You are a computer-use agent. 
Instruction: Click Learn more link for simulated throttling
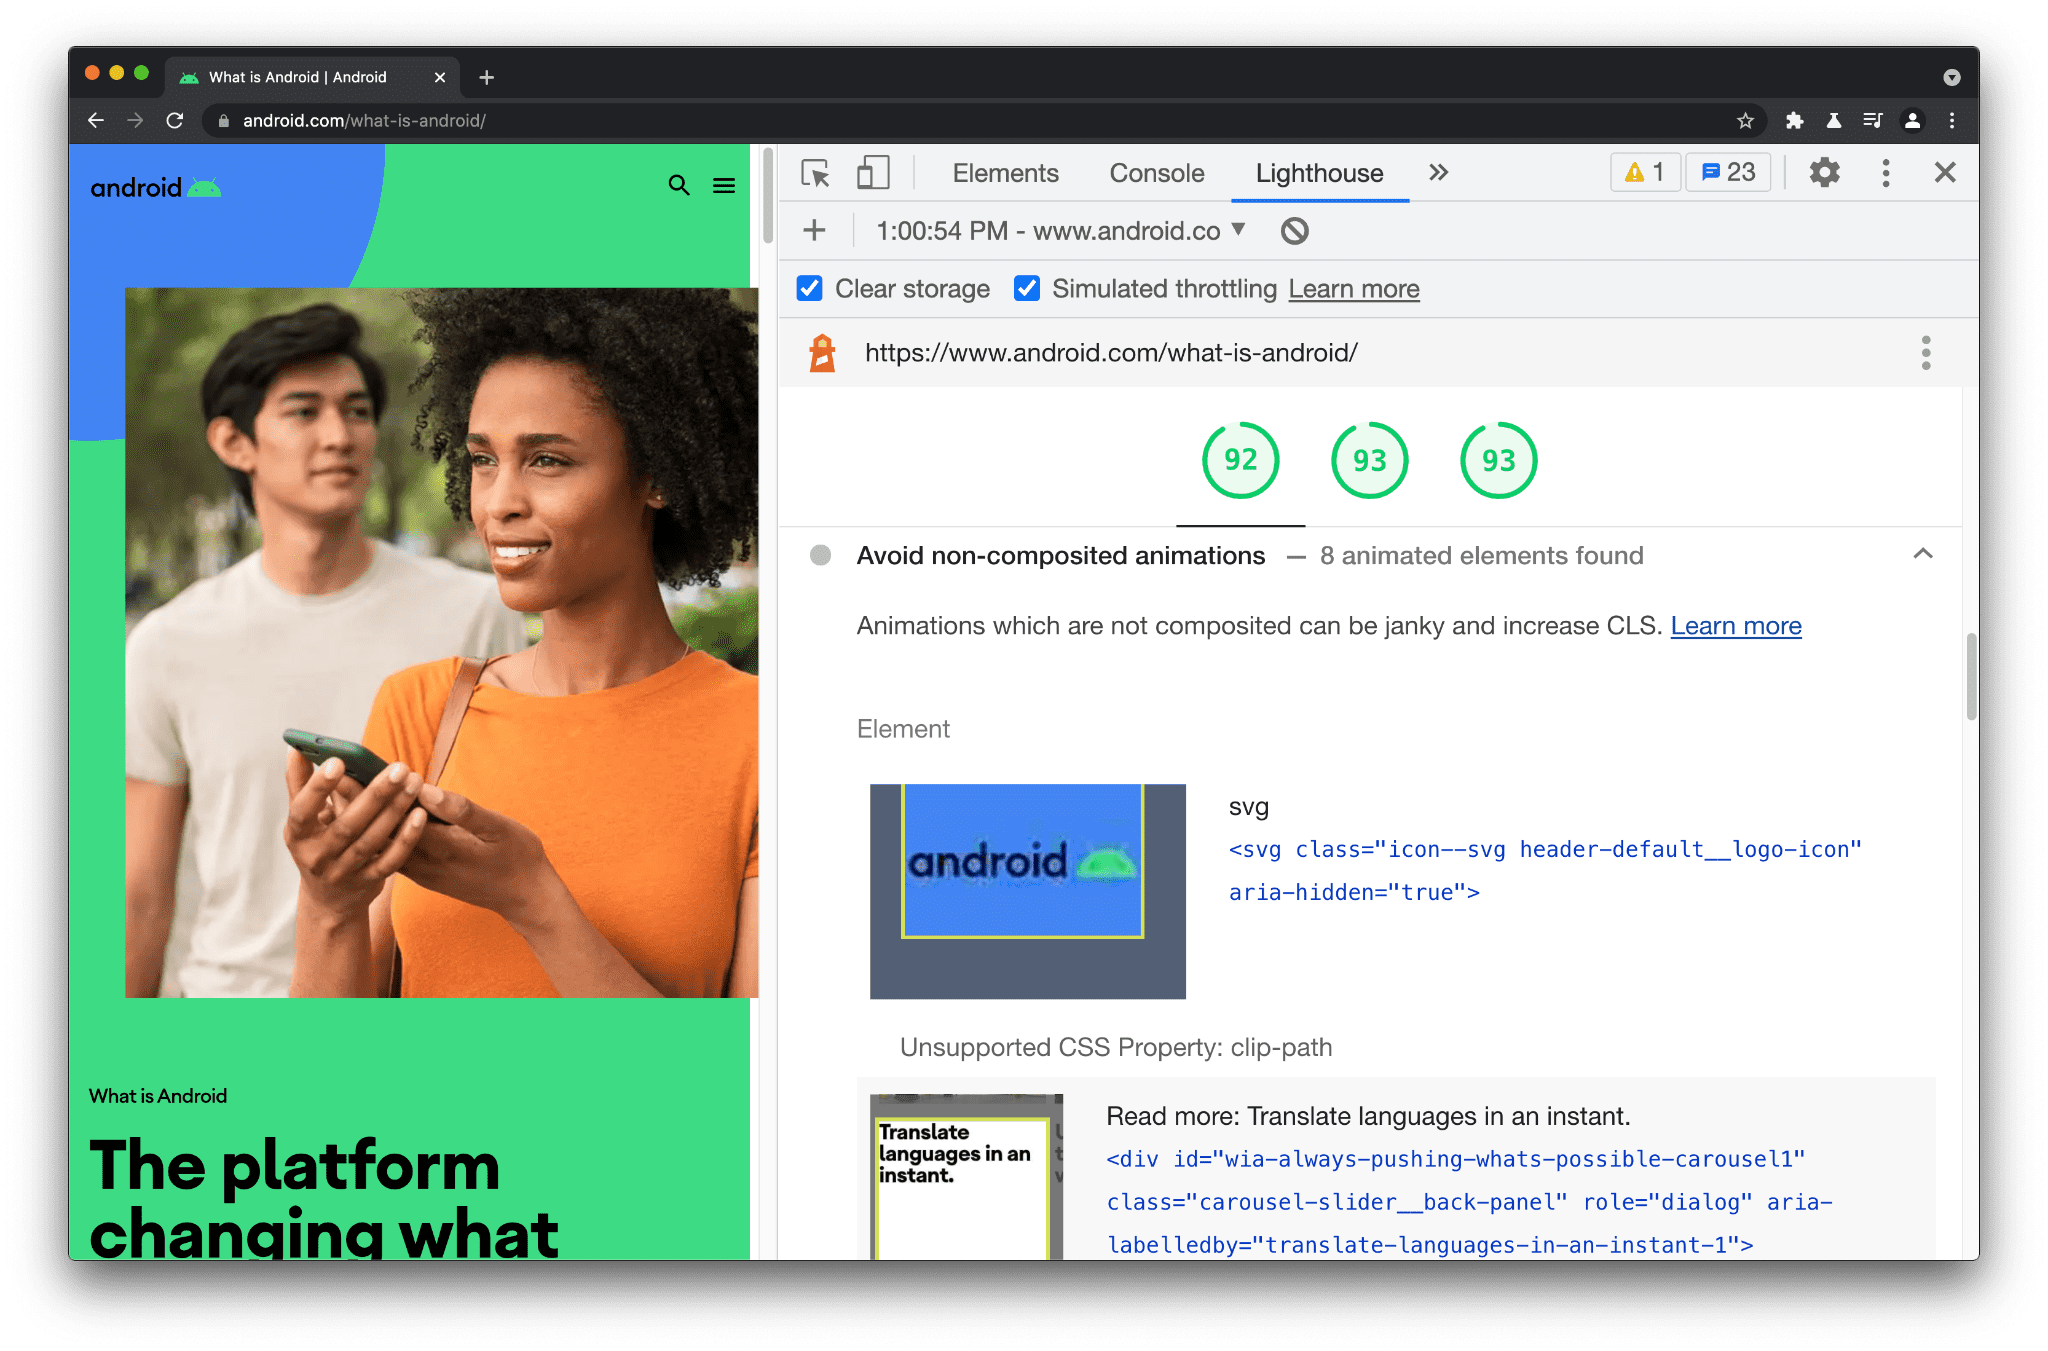pyautogui.click(x=1353, y=290)
